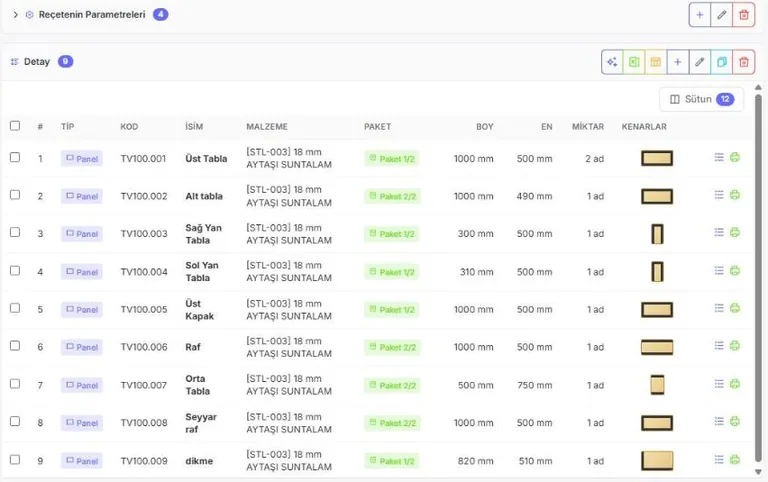Open list details icon for Sağ Yan Tabla
This screenshot has height=482, width=768.
click(x=719, y=232)
